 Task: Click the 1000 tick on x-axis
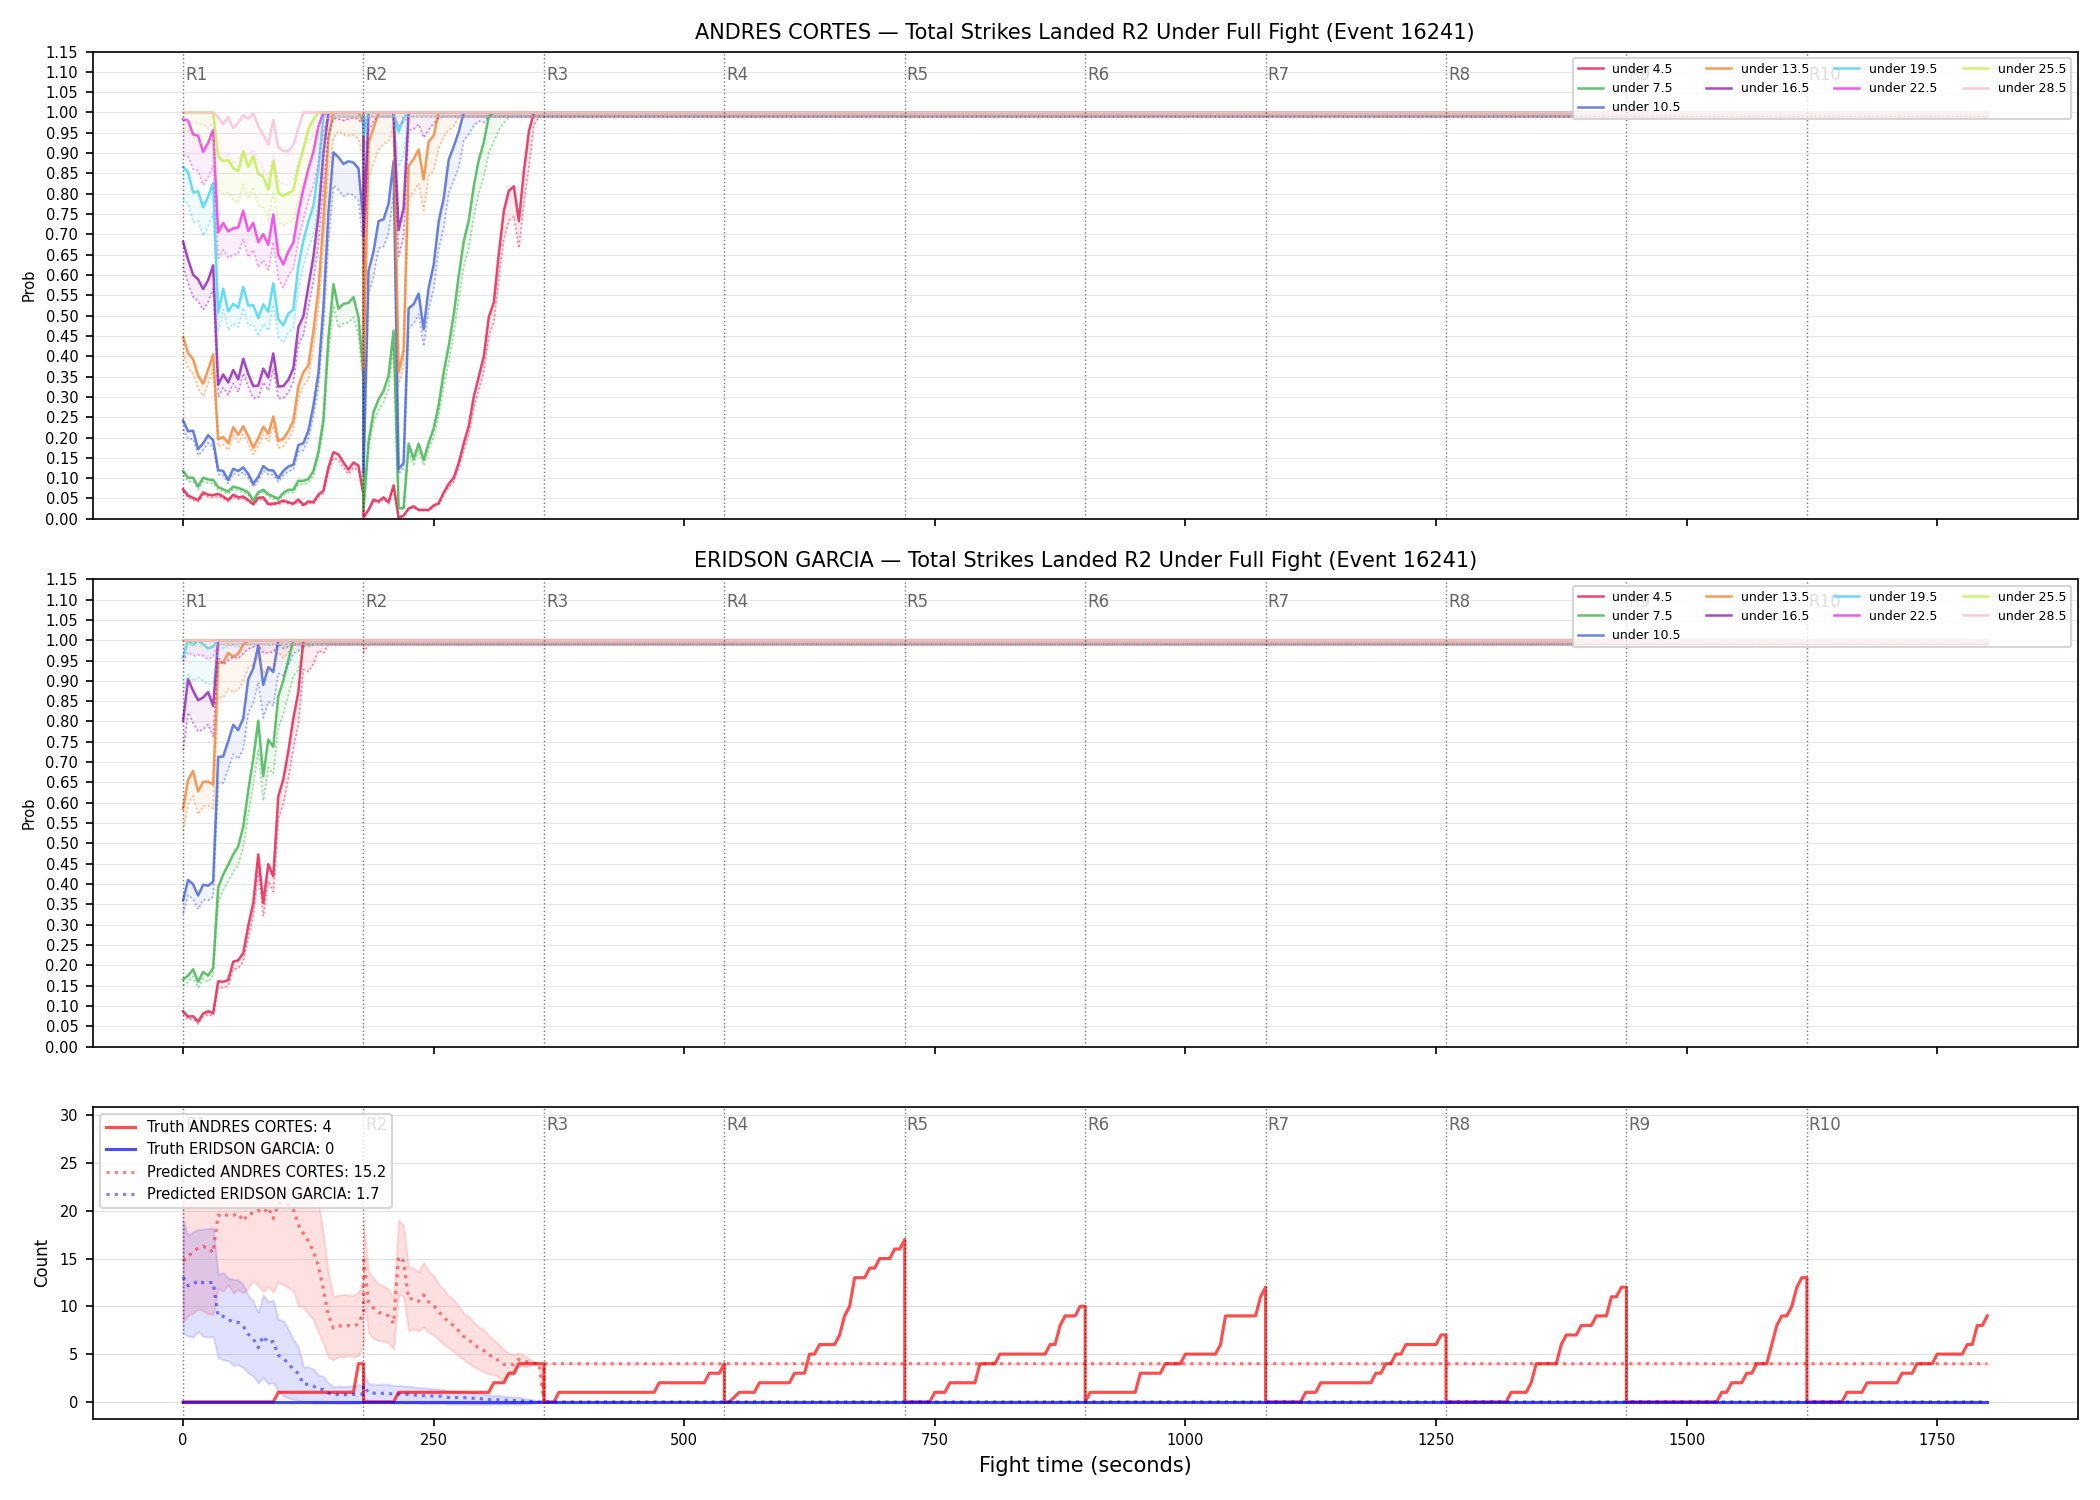pyautogui.click(x=1185, y=1440)
